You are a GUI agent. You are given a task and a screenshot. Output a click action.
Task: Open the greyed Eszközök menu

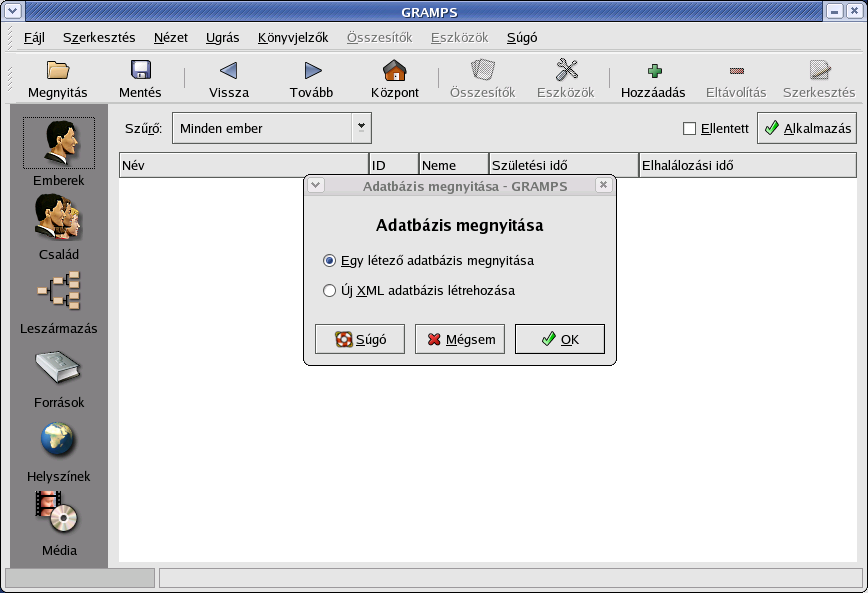459,38
